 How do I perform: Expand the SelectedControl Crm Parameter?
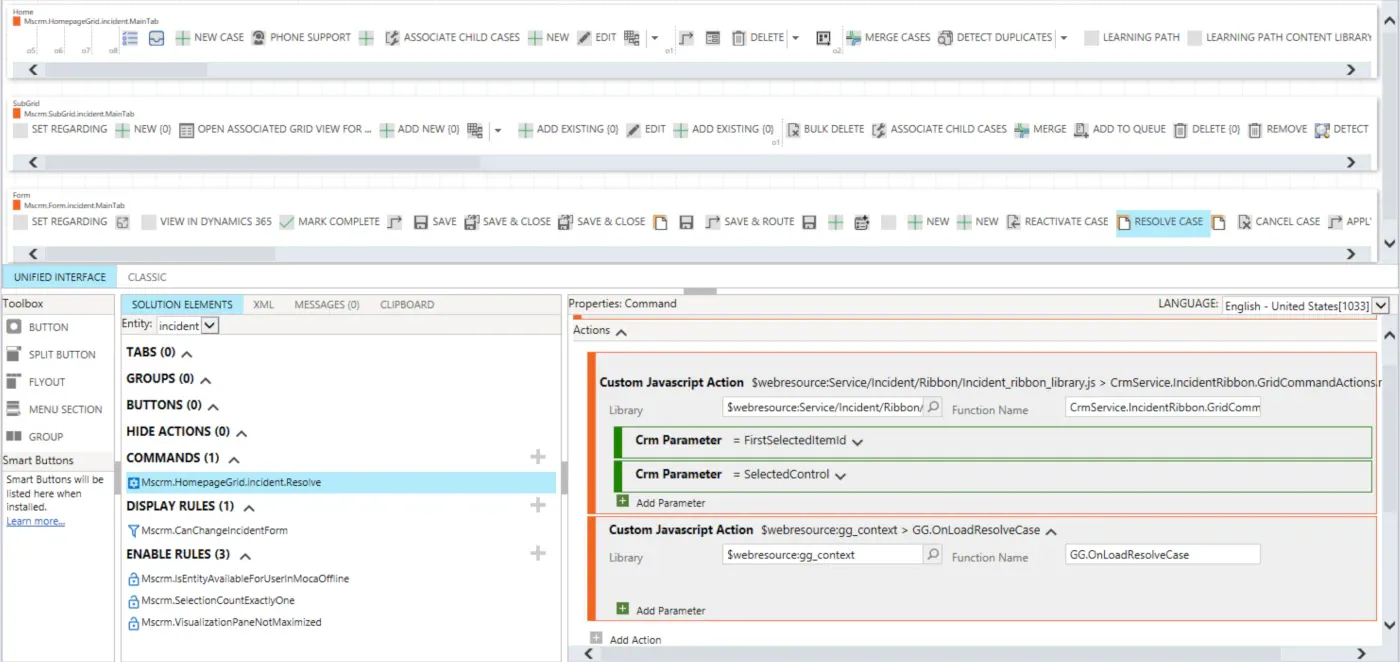coord(840,476)
